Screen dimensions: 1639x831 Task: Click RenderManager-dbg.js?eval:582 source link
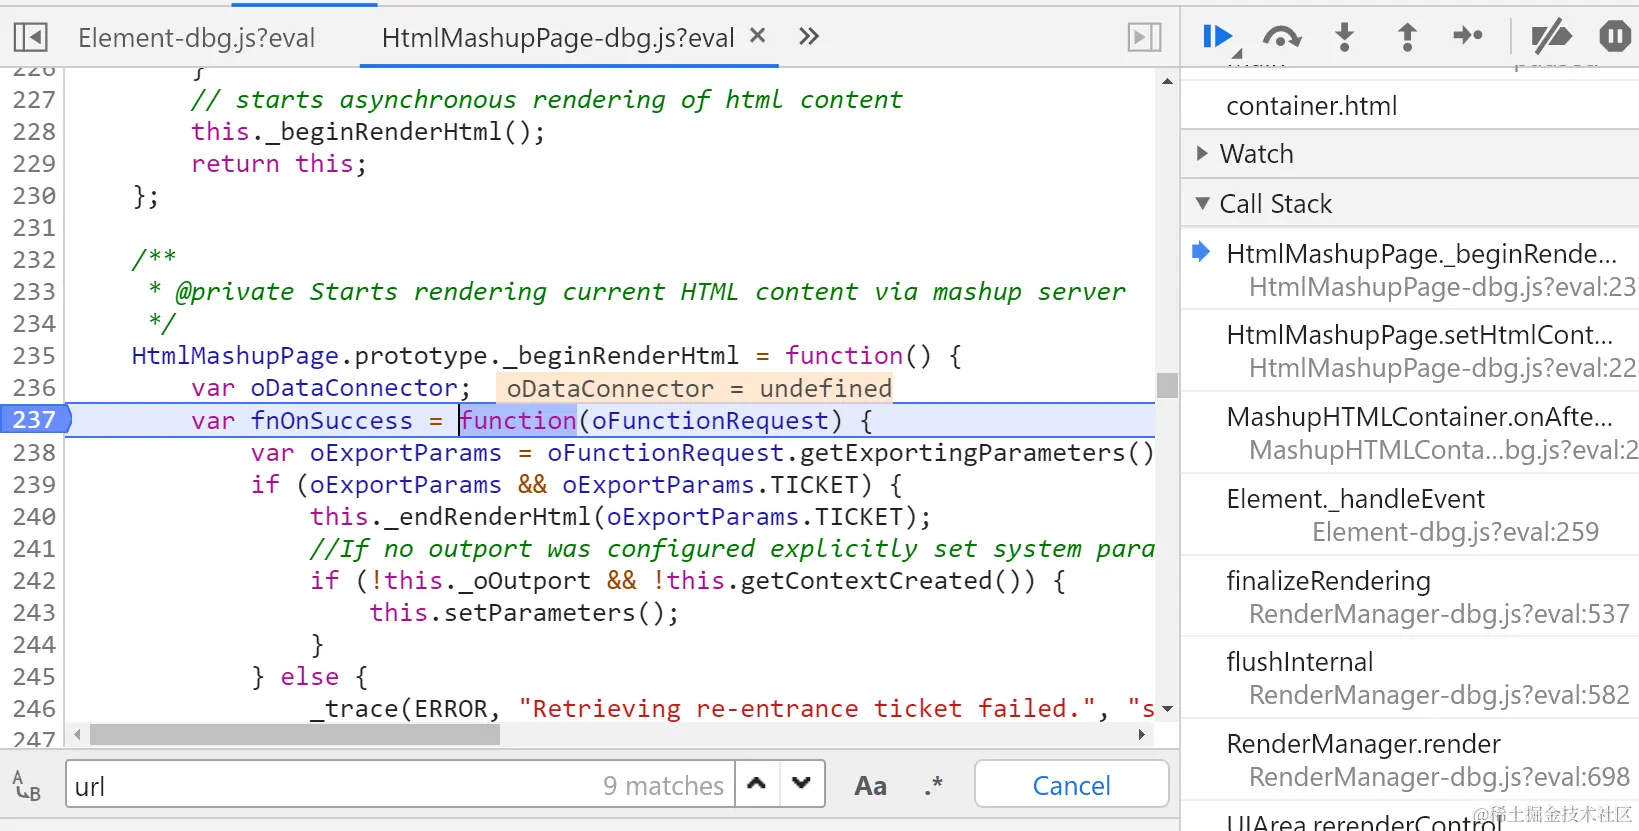click(1439, 695)
